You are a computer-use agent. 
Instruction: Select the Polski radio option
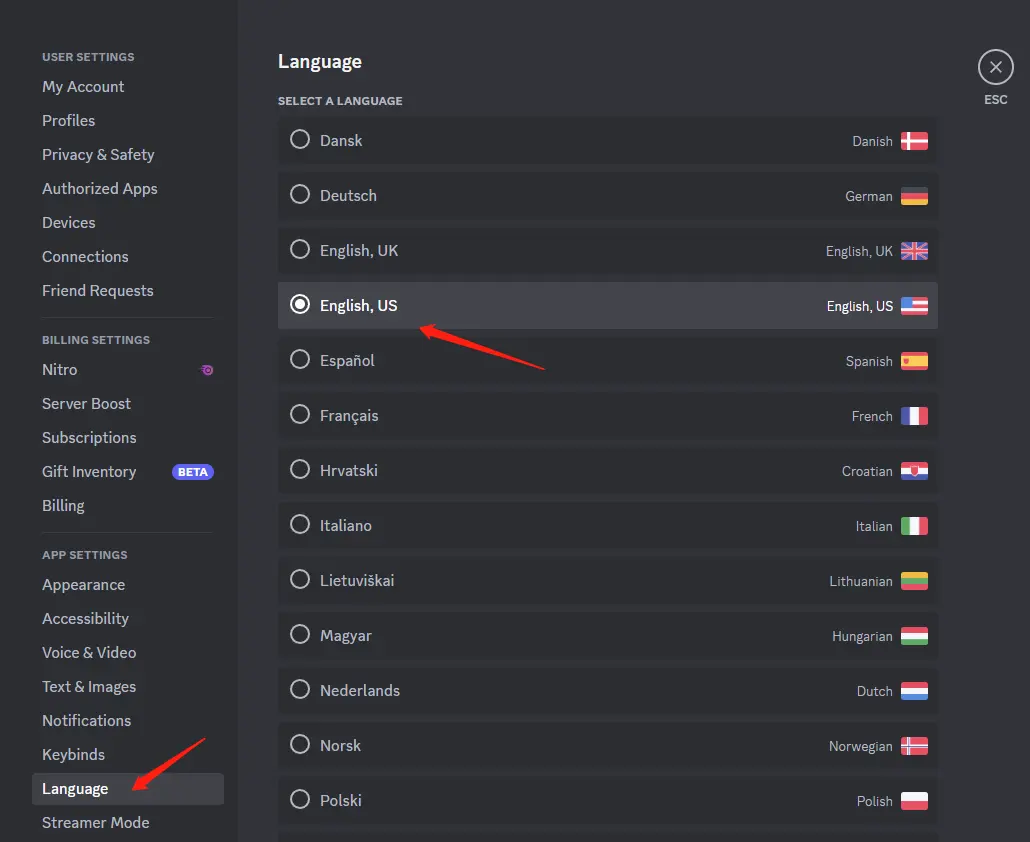pos(300,799)
